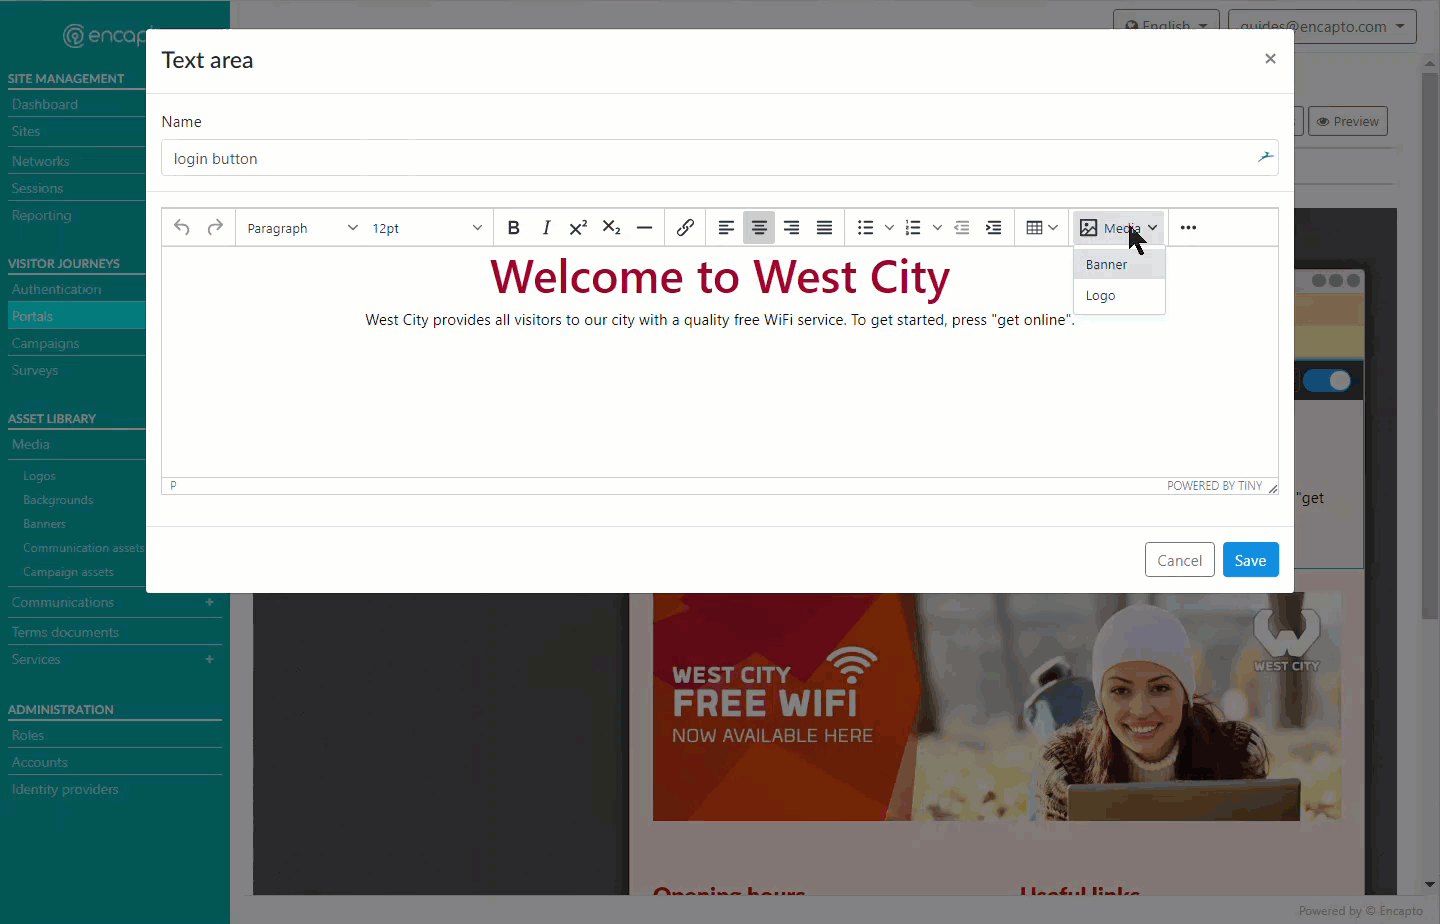Image resolution: width=1440 pixels, height=924 pixels.
Task: Align text to the left
Action: pos(726,228)
